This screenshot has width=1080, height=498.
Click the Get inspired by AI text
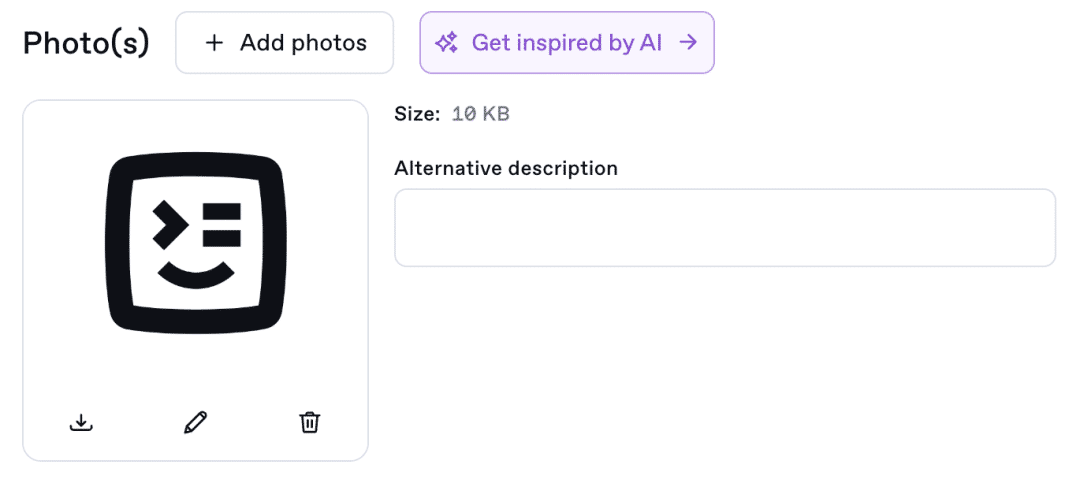(x=567, y=43)
